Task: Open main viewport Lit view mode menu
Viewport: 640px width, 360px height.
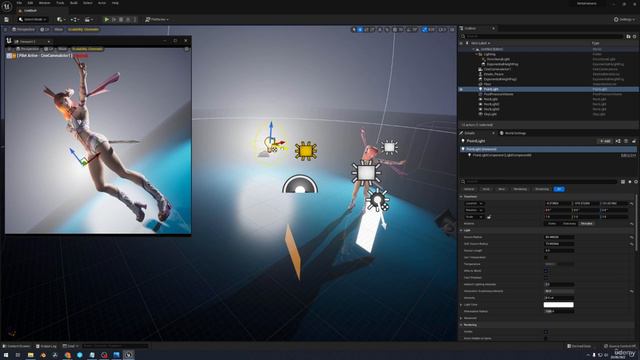Action: pos(45,29)
